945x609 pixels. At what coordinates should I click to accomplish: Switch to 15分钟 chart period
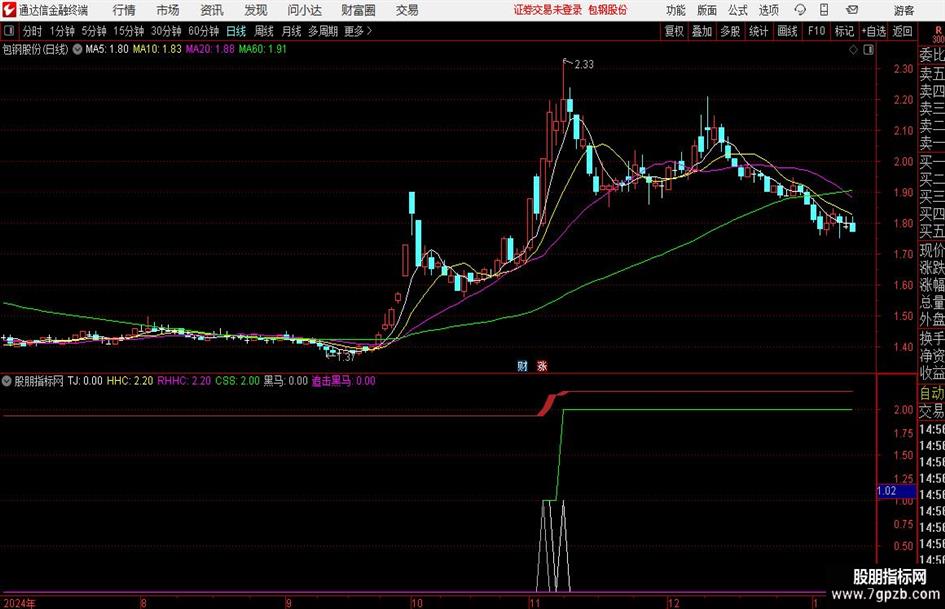129,31
